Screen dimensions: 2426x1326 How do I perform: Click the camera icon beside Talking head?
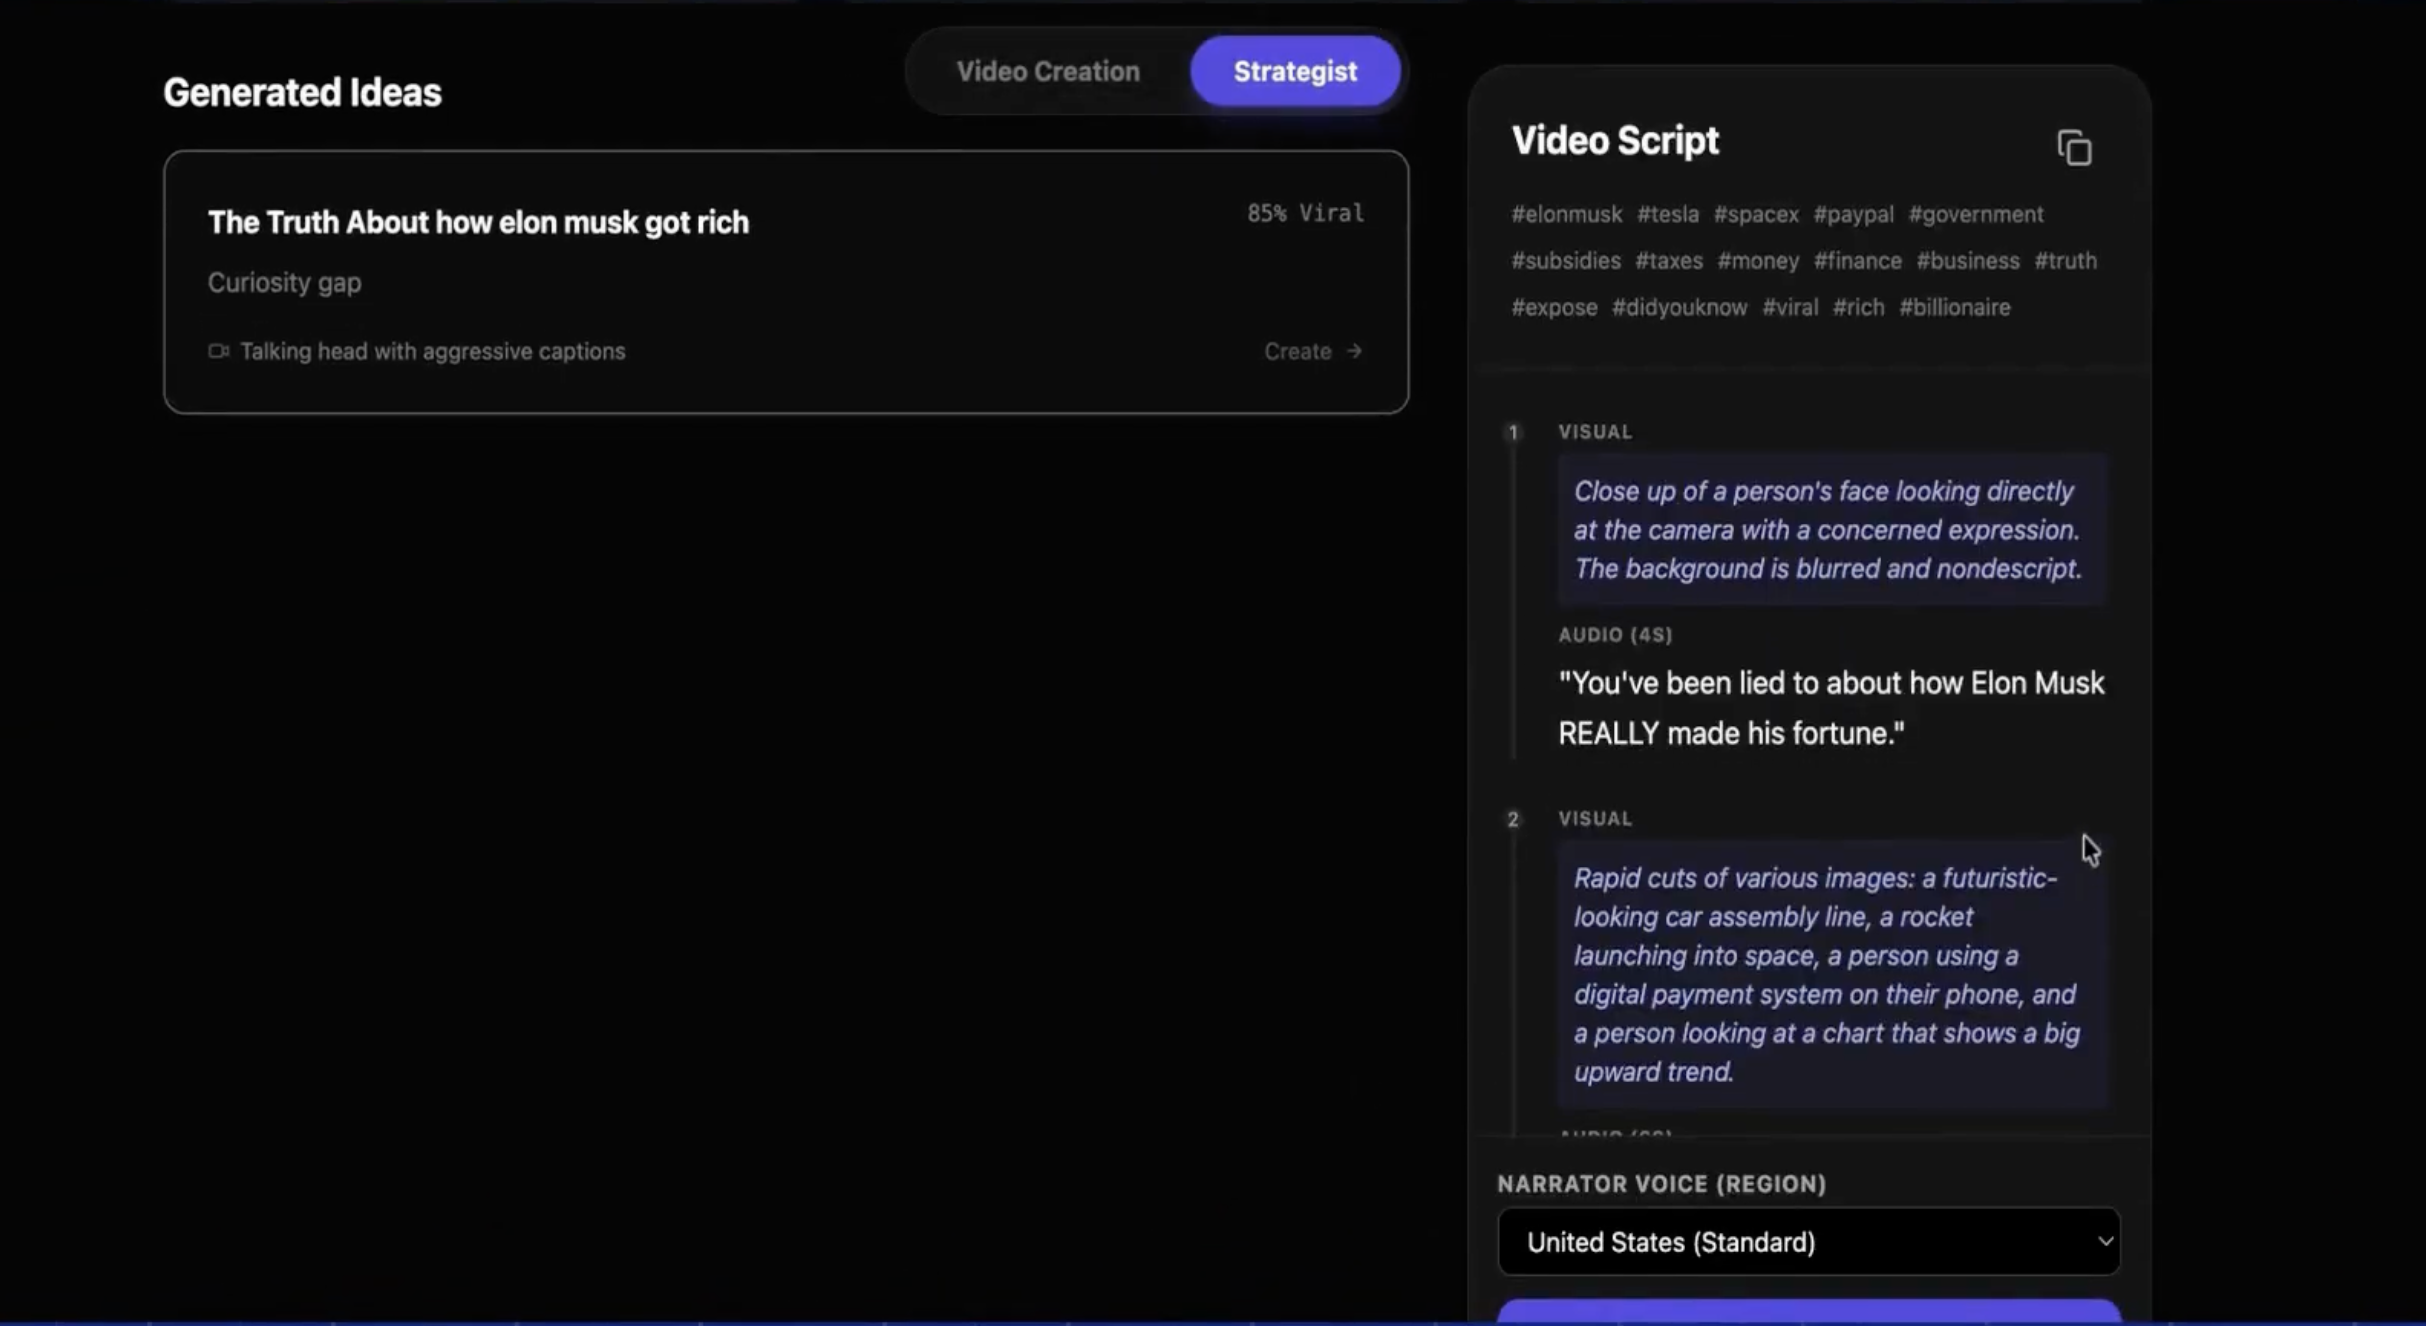click(218, 351)
